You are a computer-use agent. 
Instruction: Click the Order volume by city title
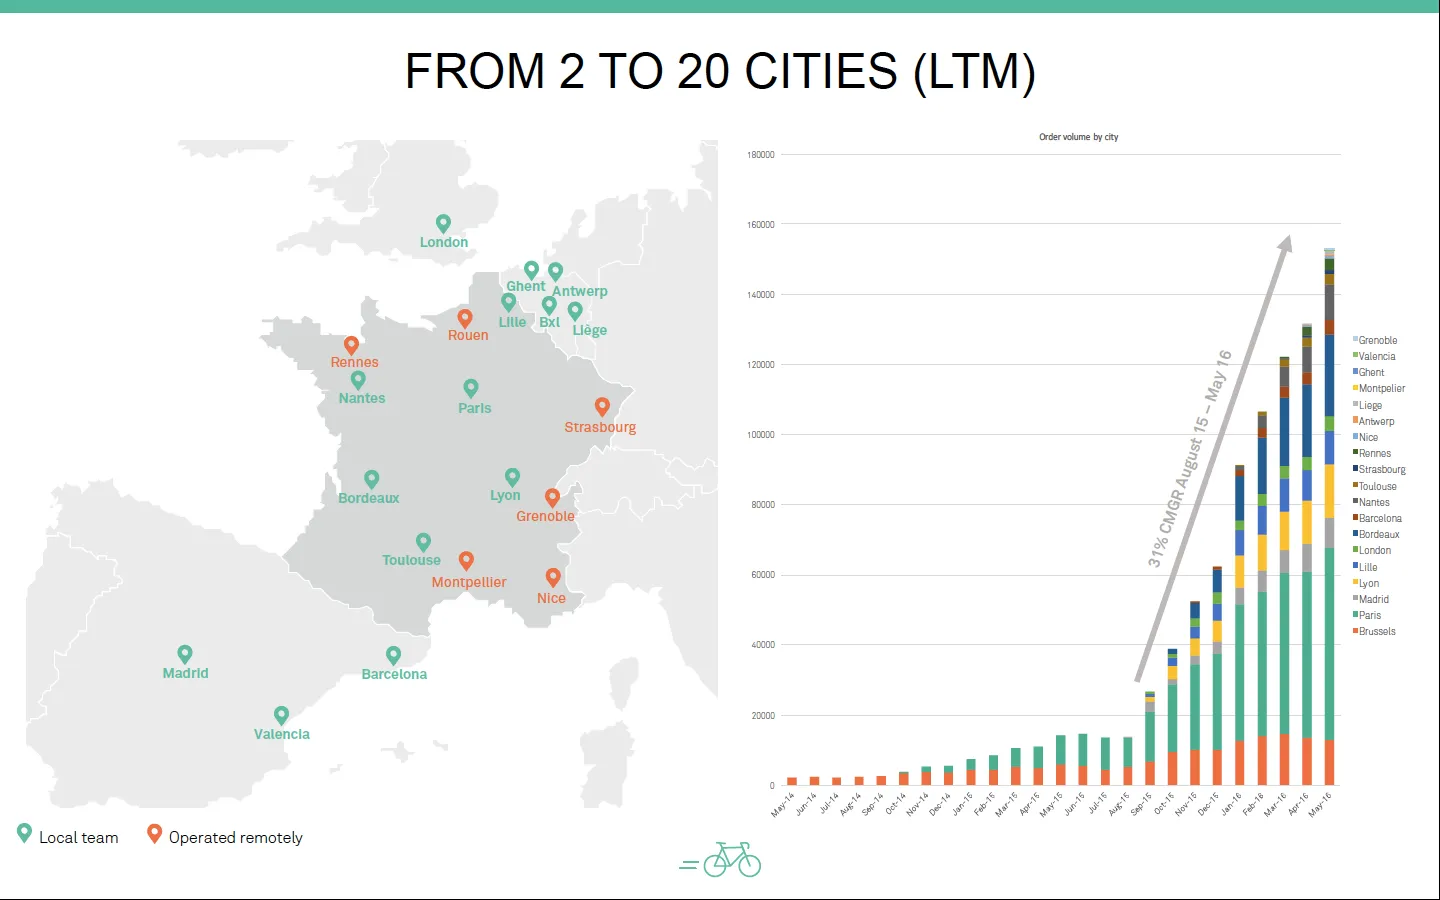point(1078,137)
